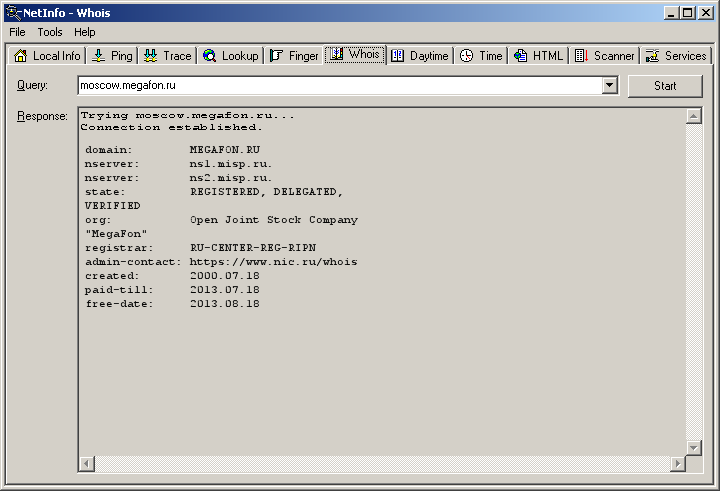Click the response scroll up arrow
Viewport: 720px width, 491px height.
click(x=693, y=116)
